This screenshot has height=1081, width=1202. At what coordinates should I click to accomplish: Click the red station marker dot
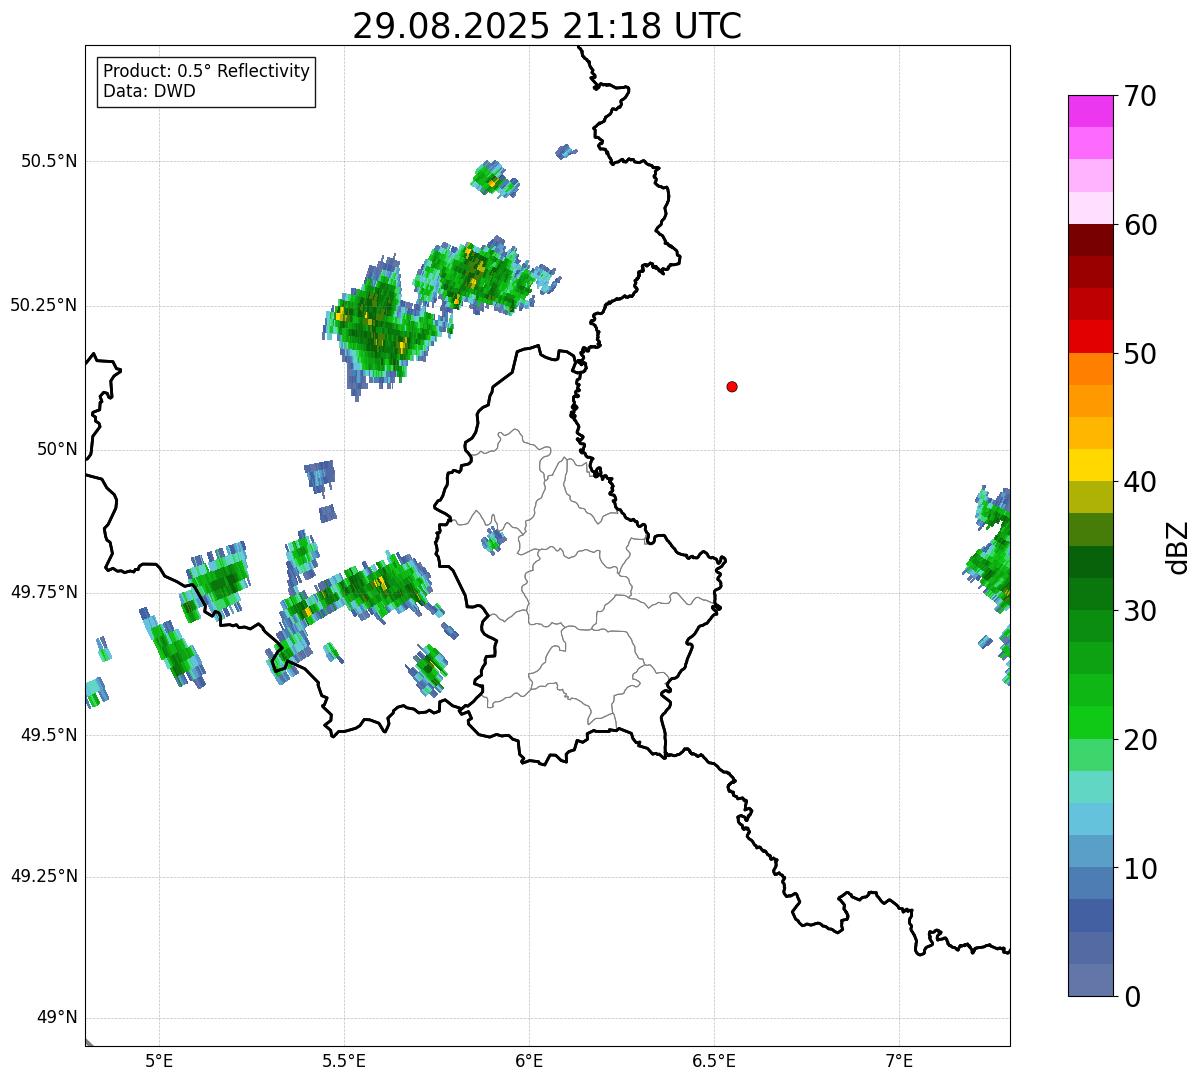coord(732,387)
